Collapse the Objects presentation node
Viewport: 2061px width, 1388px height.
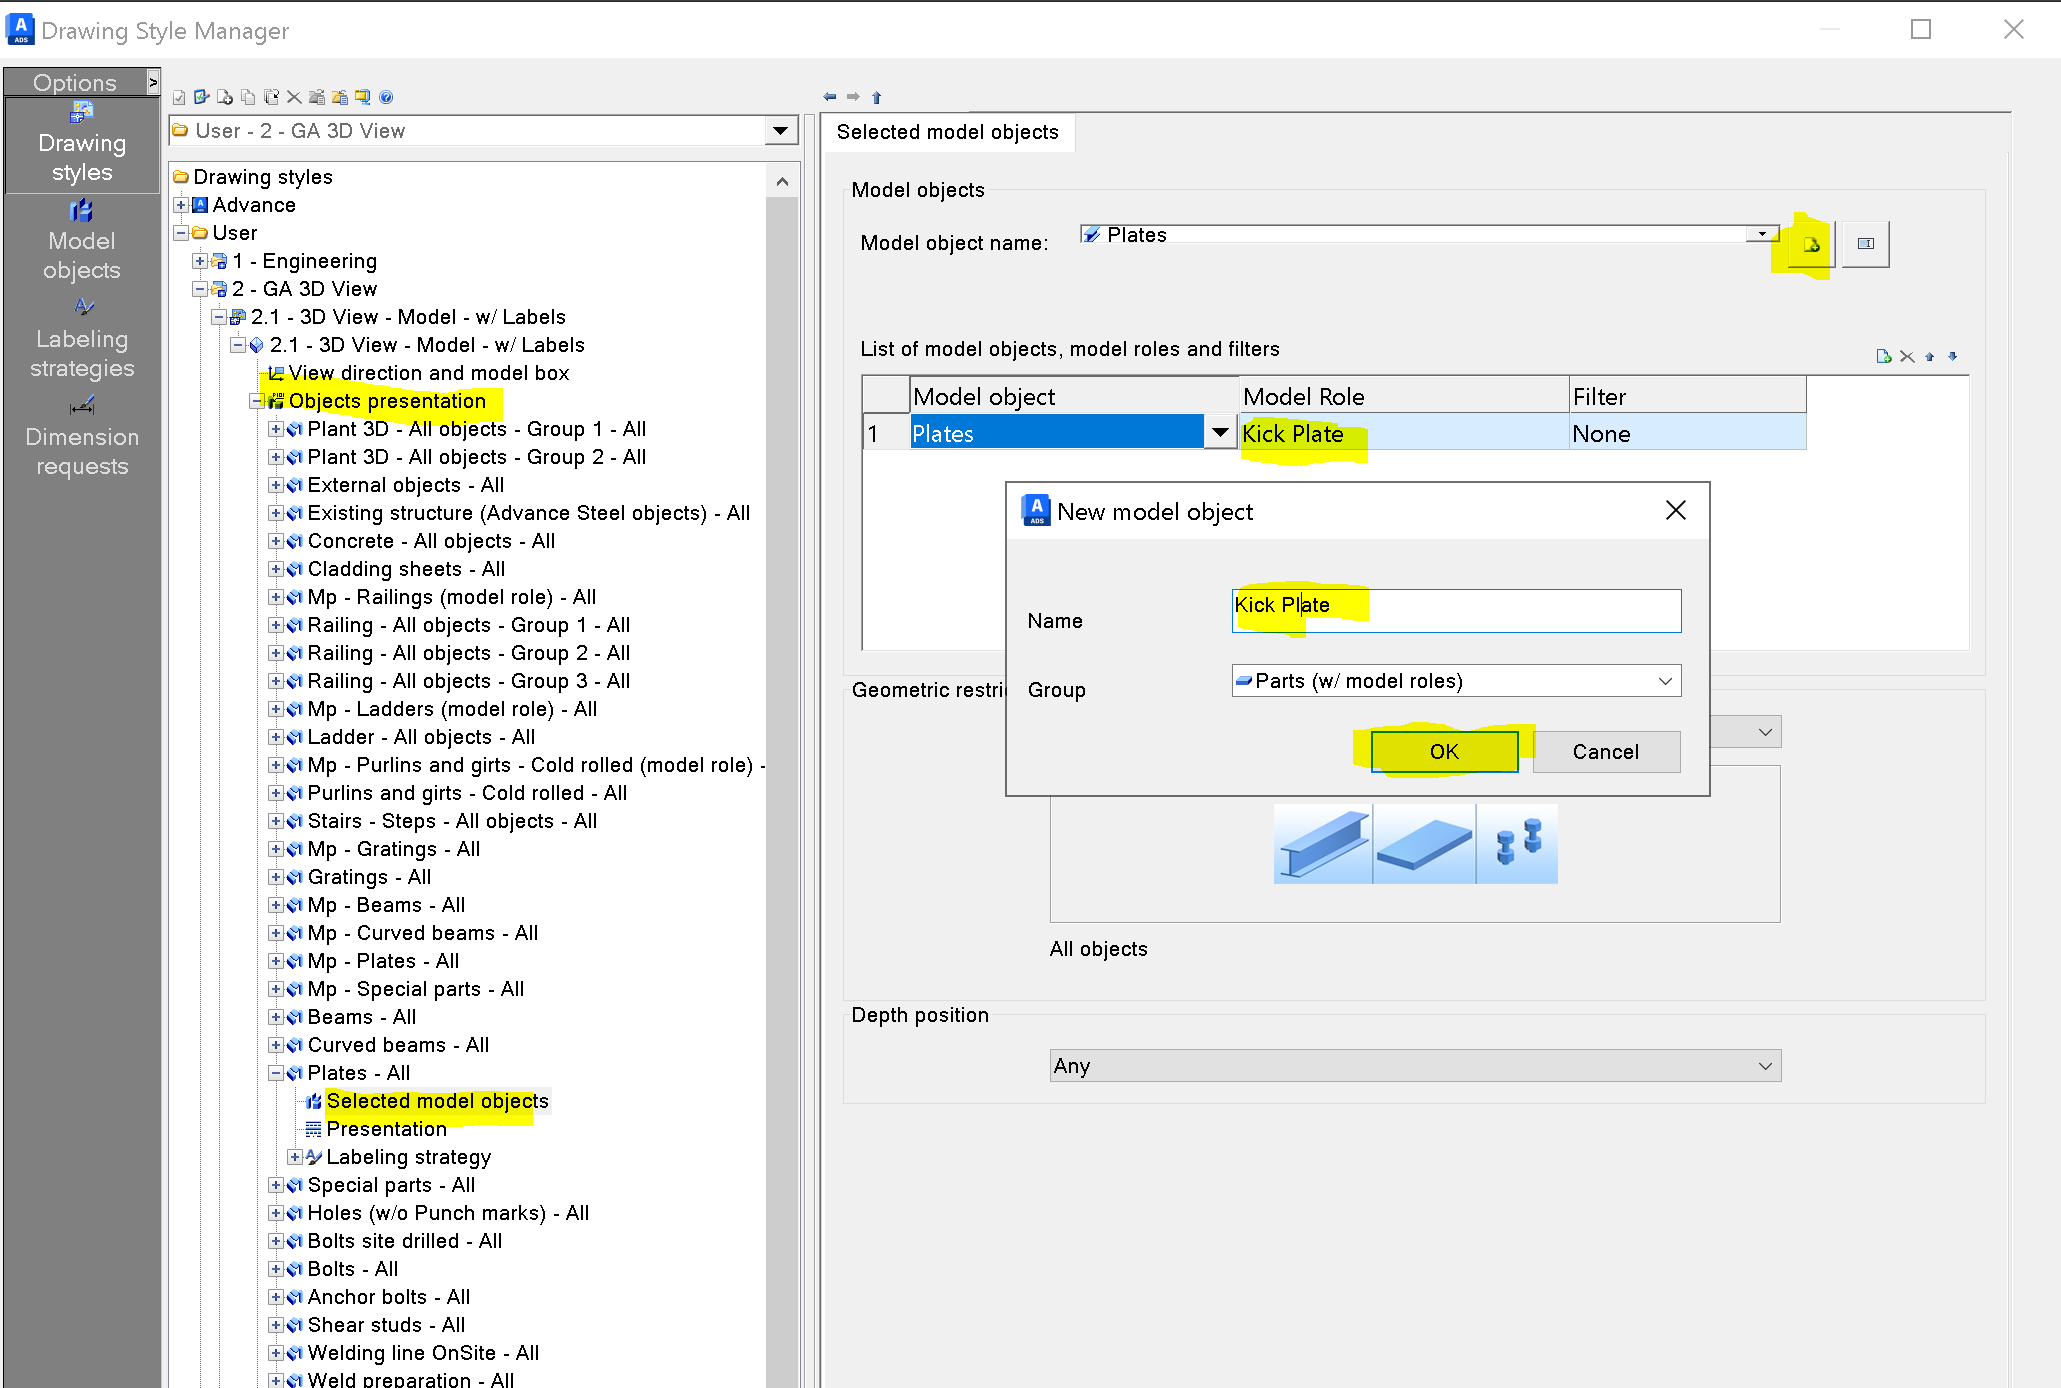(x=257, y=401)
